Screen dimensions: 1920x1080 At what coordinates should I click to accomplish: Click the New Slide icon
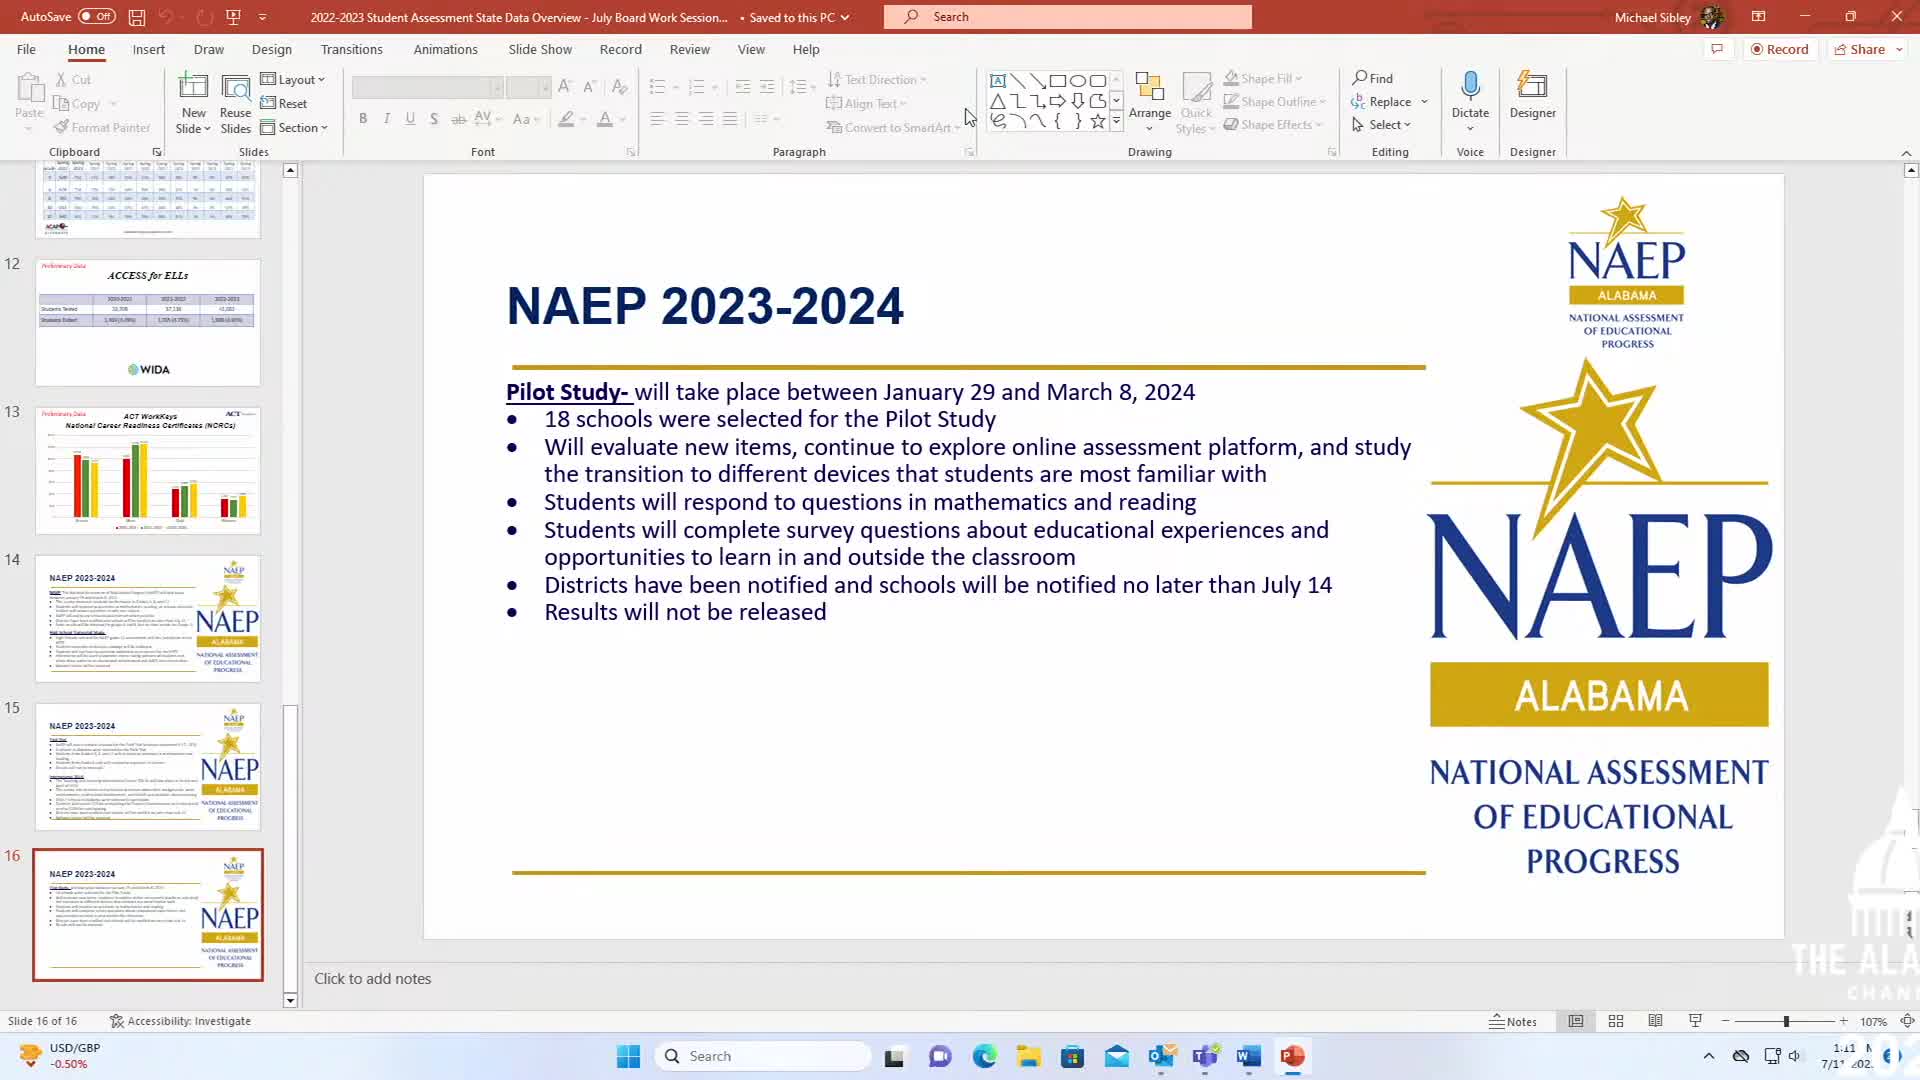(193, 87)
